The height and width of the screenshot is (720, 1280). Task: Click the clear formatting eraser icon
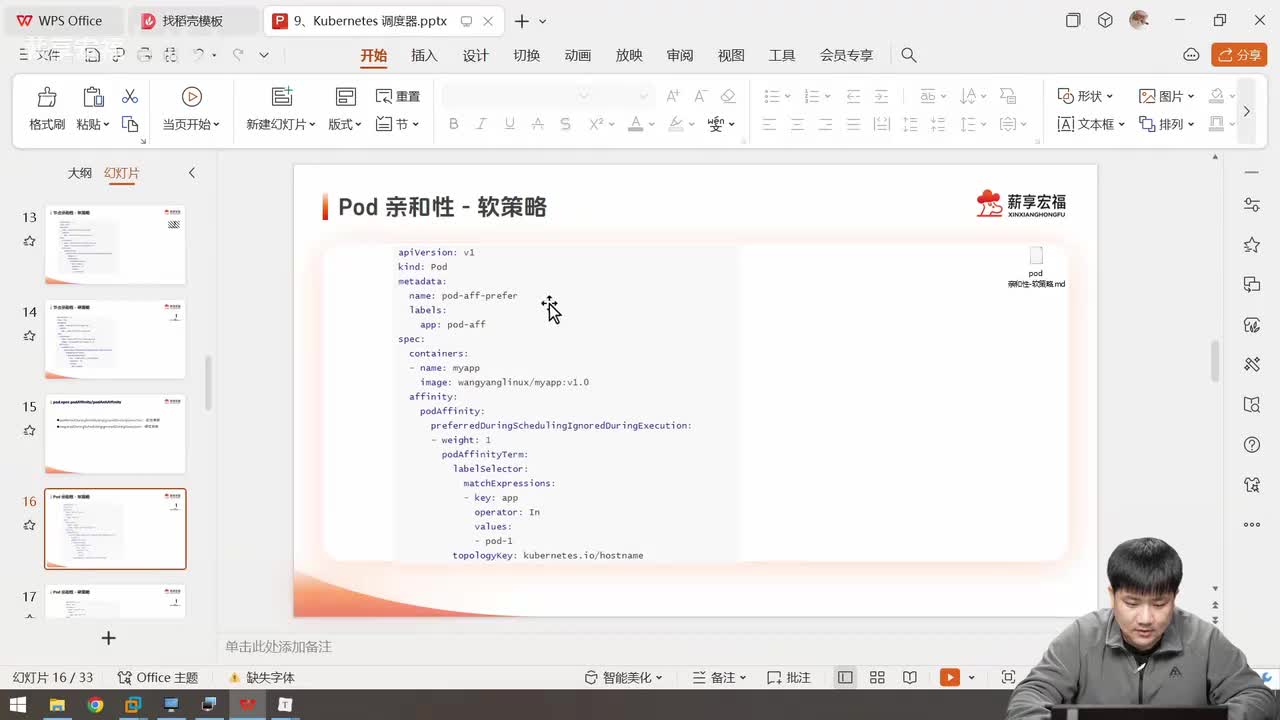728,96
